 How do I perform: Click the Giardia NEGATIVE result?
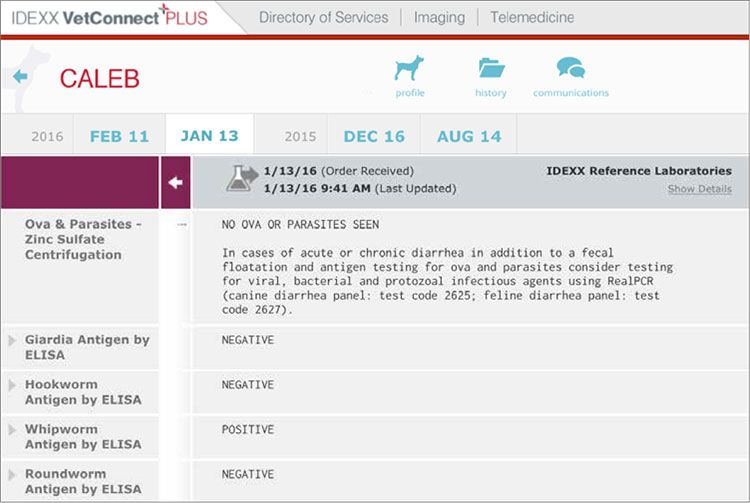pyautogui.click(x=248, y=340)
